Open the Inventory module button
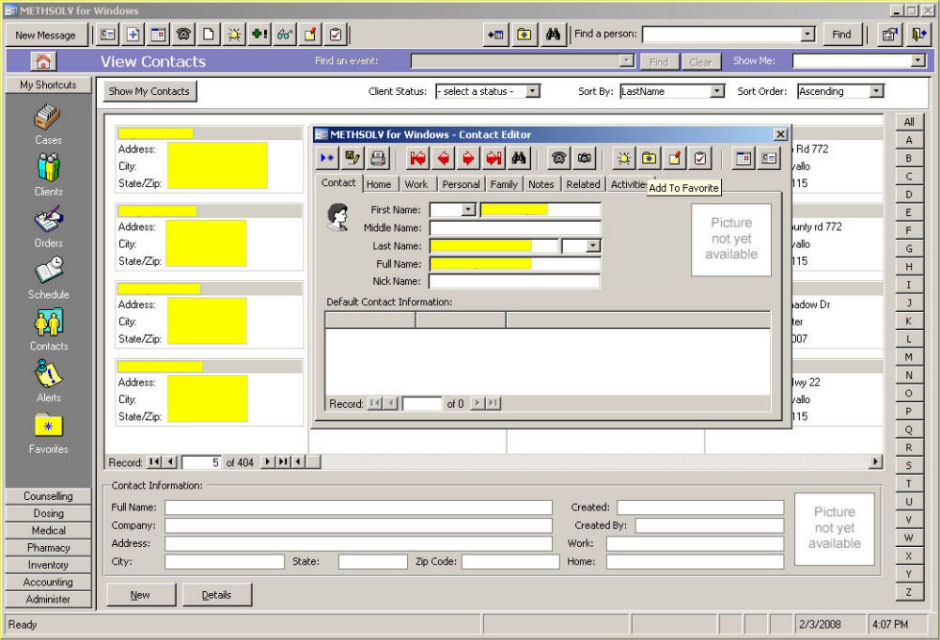Screen dimensions: 940x640 (48, 564)
